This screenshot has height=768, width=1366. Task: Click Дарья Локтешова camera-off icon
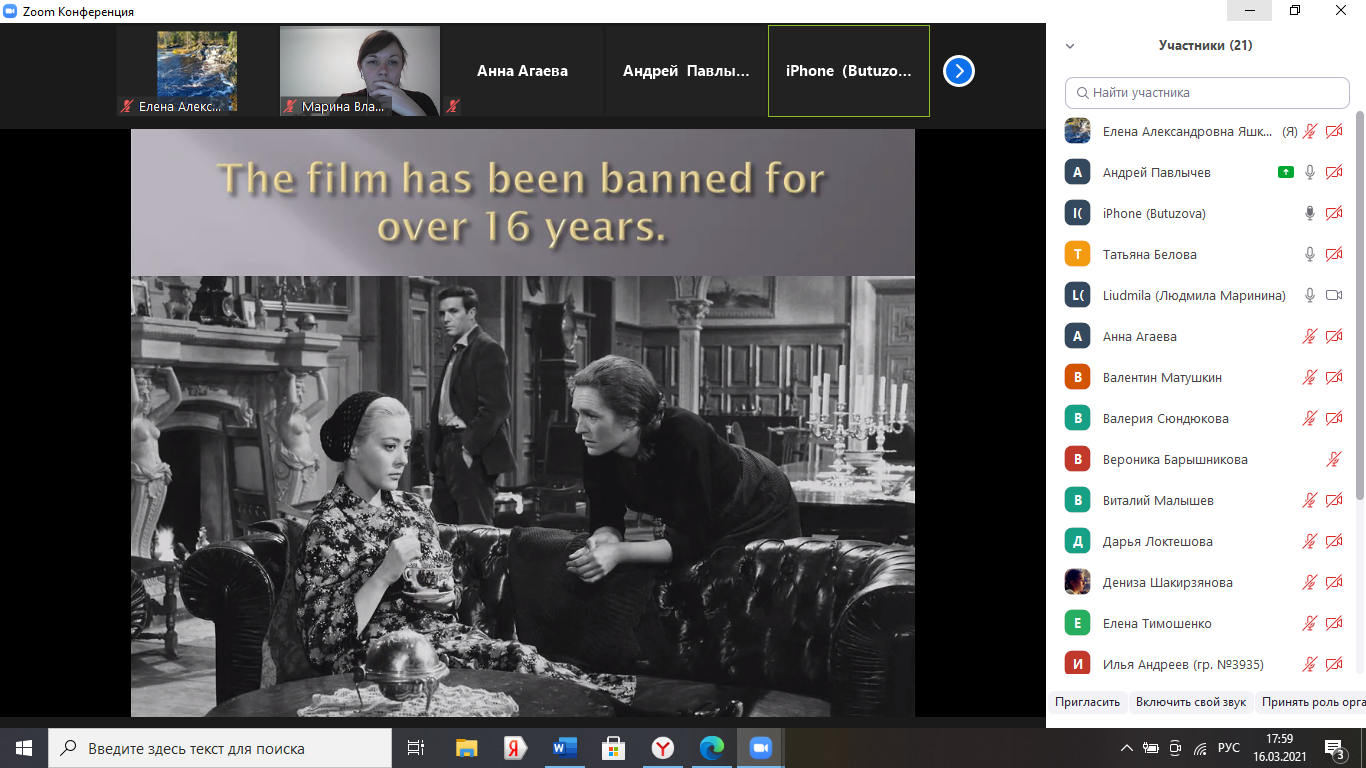pyautogui.click(x=1334, y=541)
